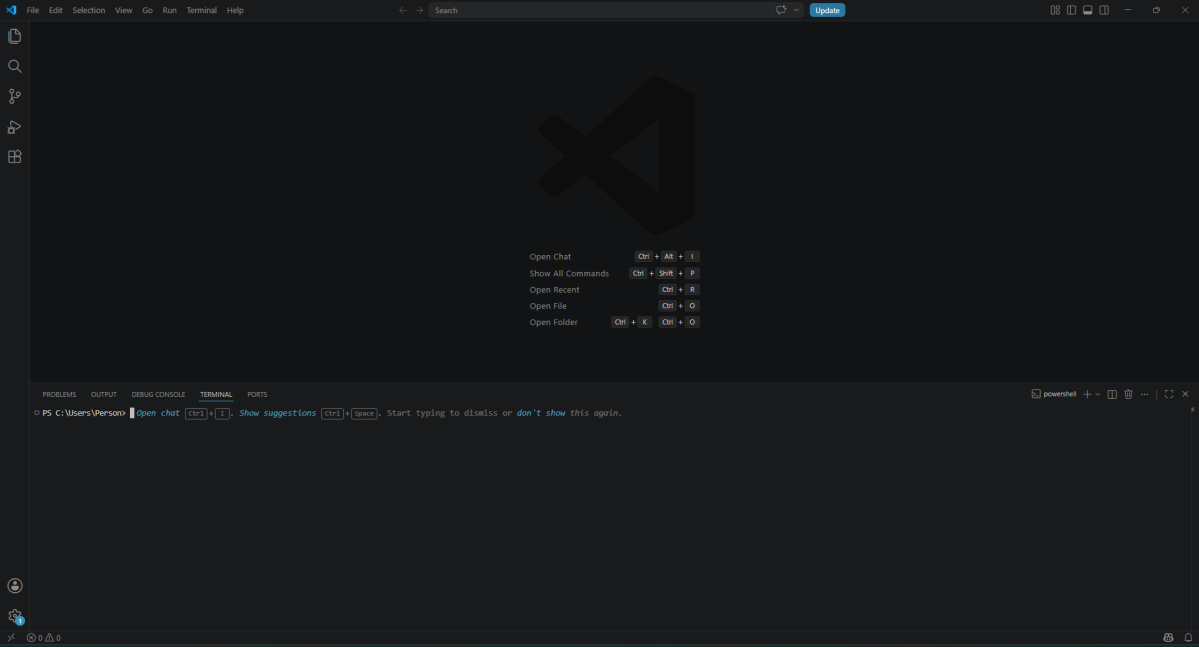Image resolution: width=1199 pixels, height=647 pixels.
Task: Toggle the primary side bar
Action: click(x=1071, y=10)
